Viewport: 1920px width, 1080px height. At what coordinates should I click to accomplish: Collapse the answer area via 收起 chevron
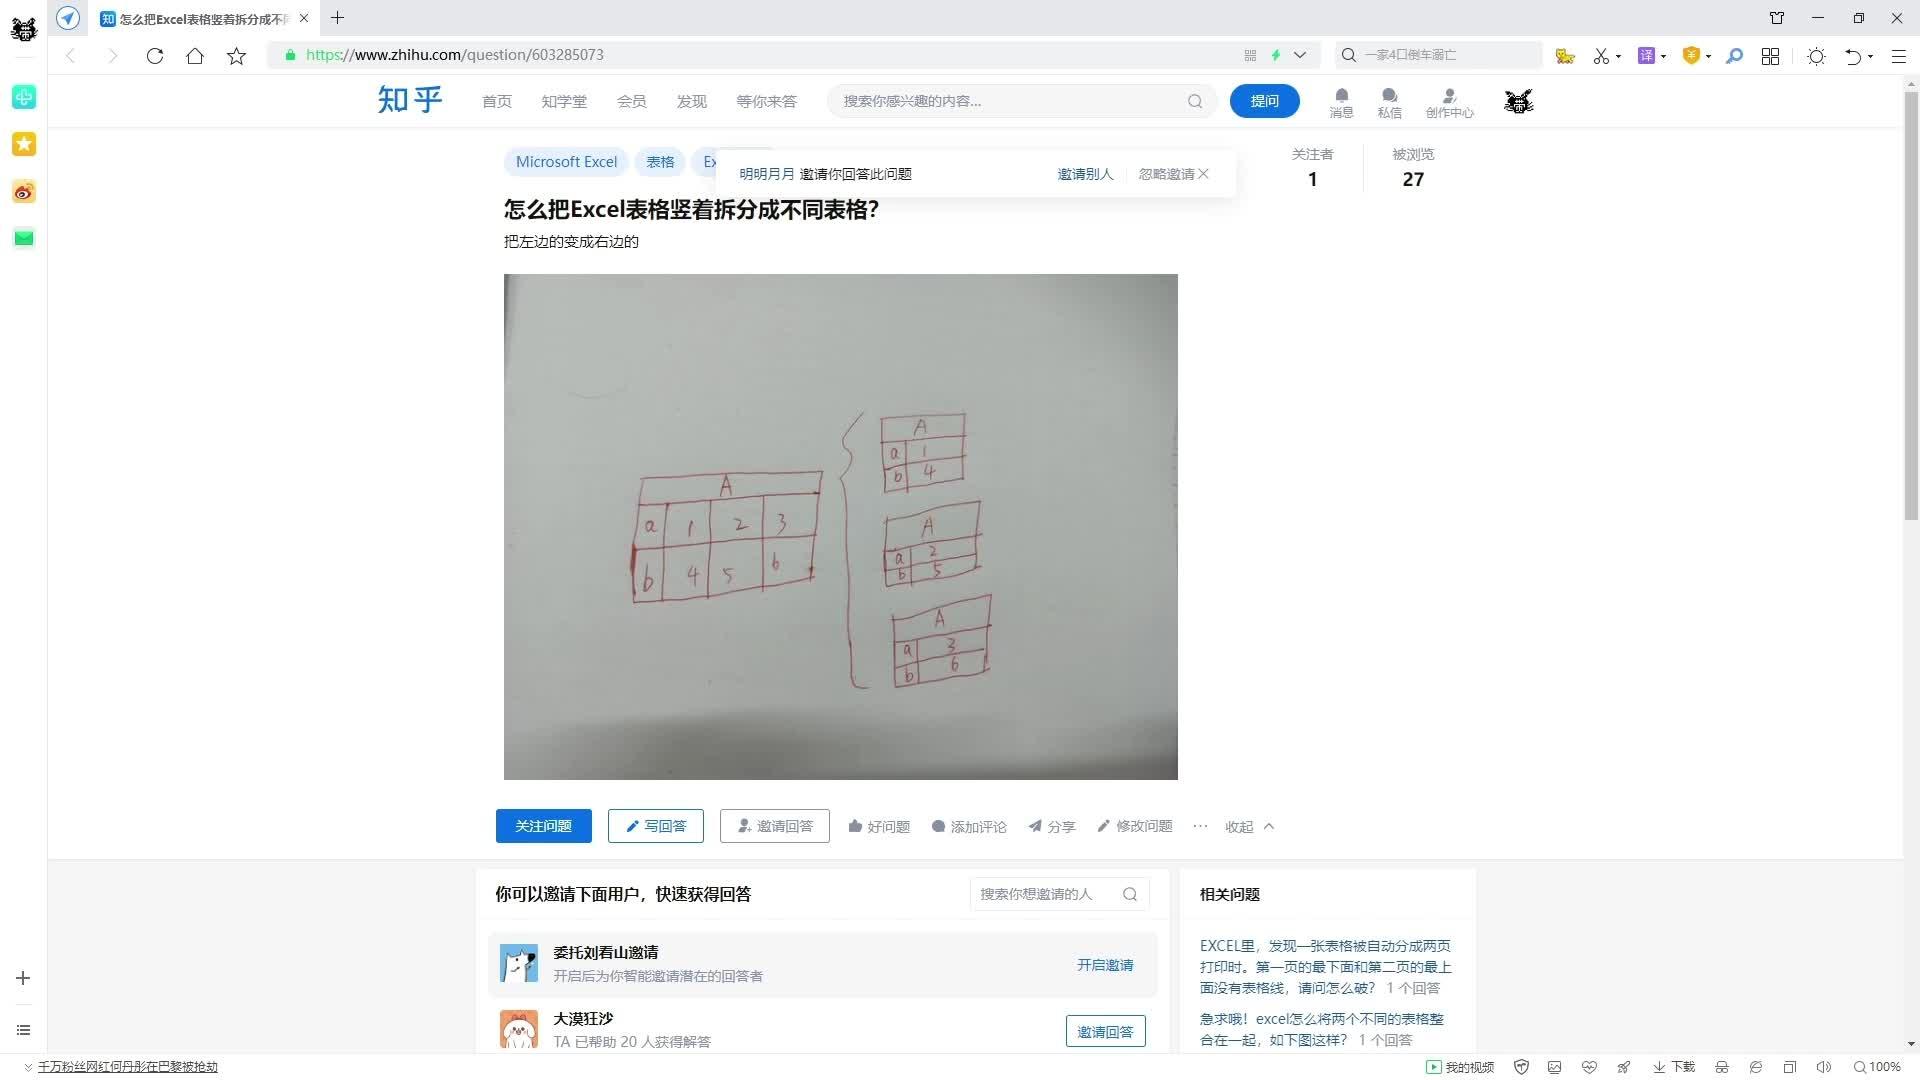(1269, 826)
